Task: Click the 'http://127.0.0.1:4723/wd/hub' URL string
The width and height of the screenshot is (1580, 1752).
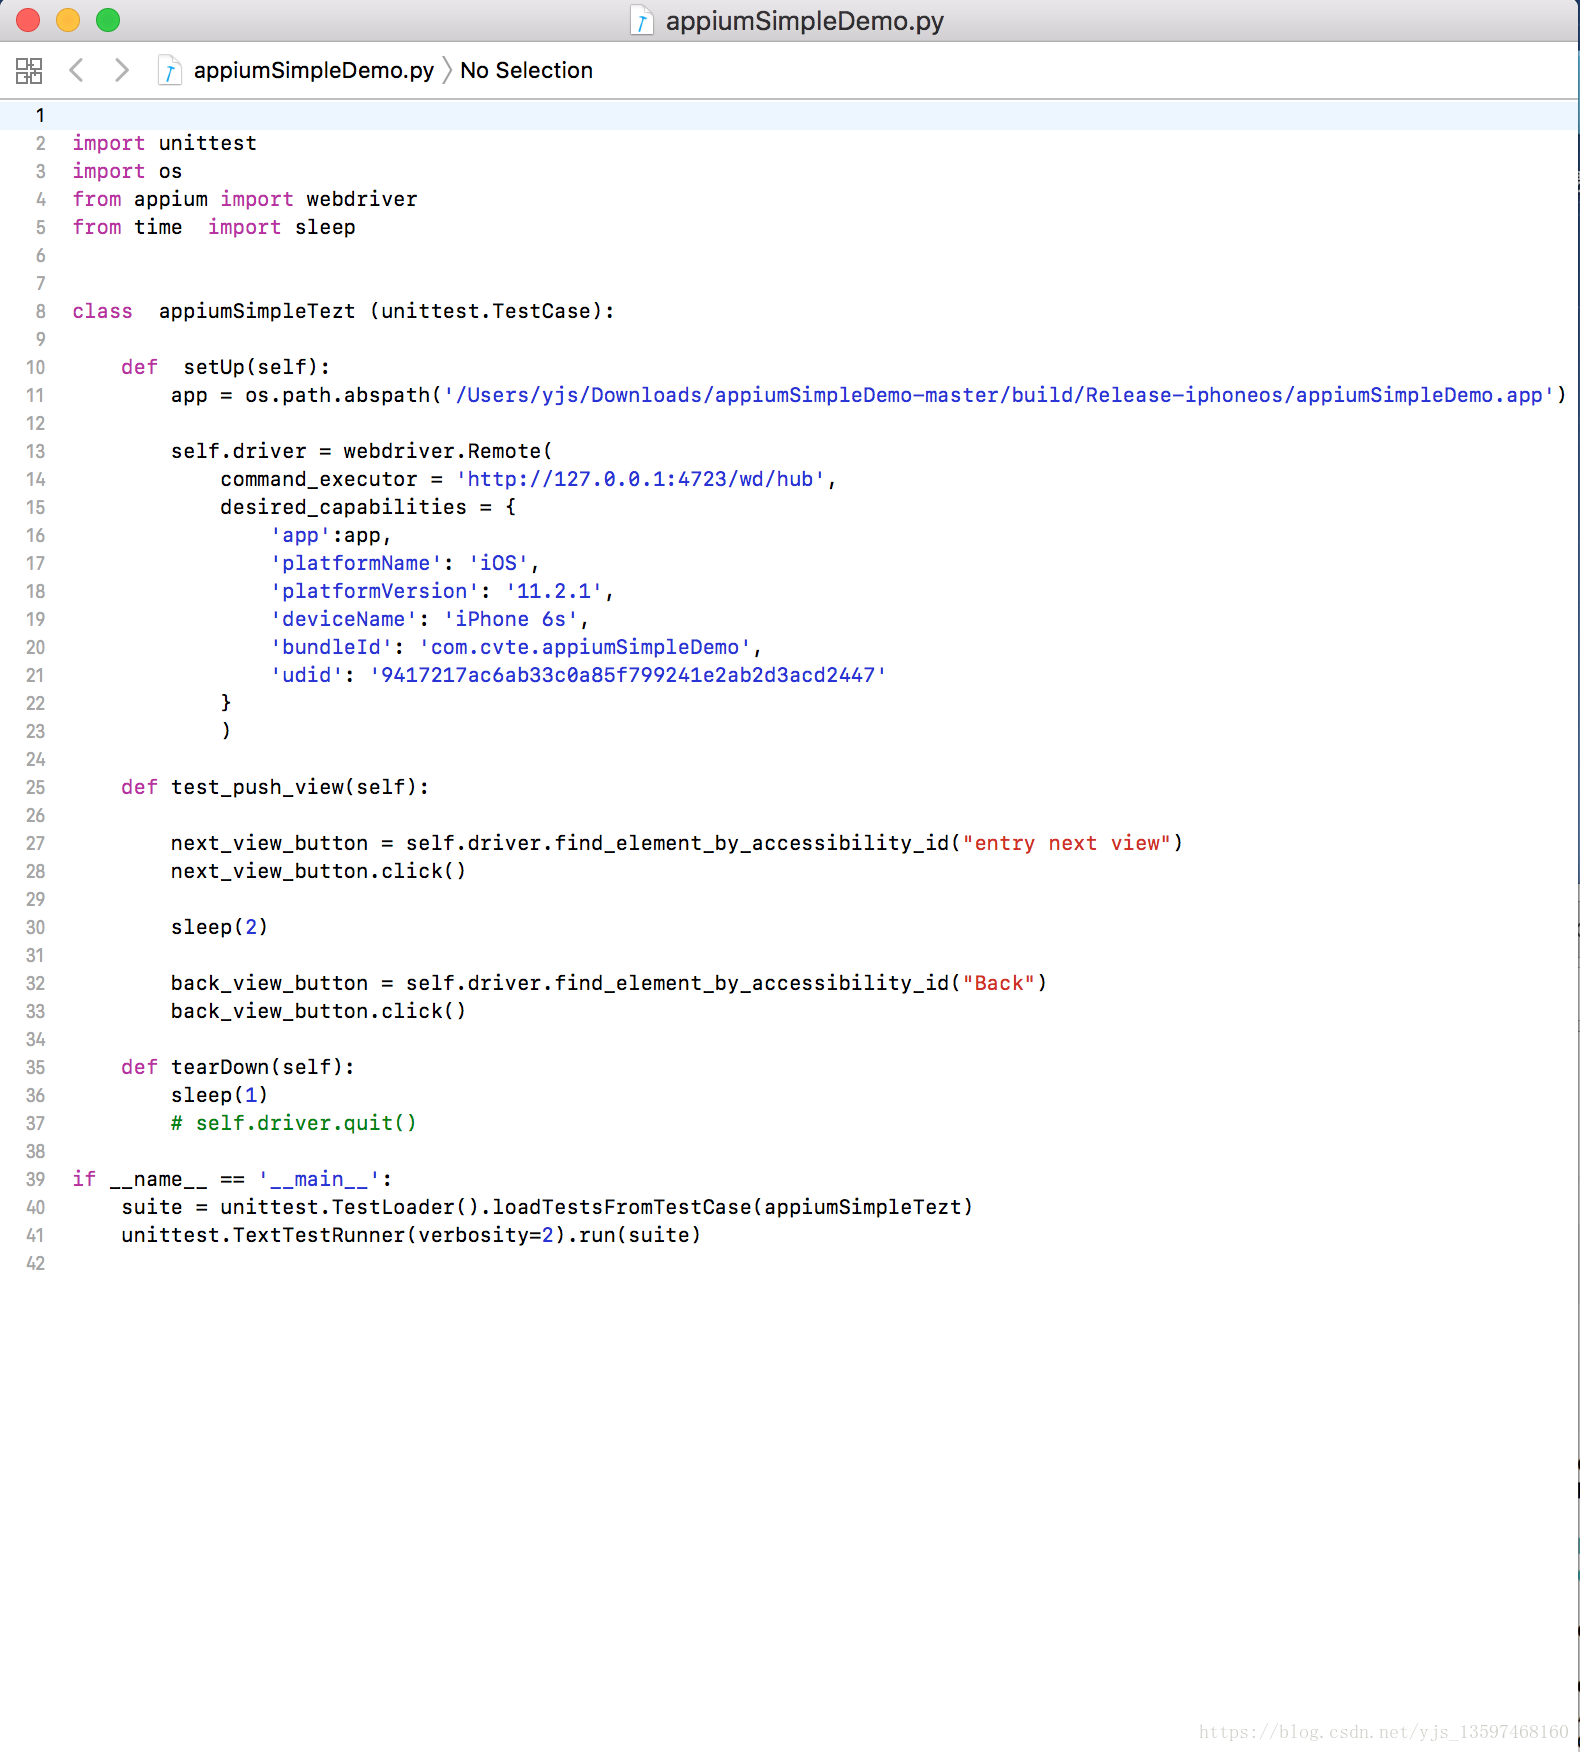Action: [641, 479]
